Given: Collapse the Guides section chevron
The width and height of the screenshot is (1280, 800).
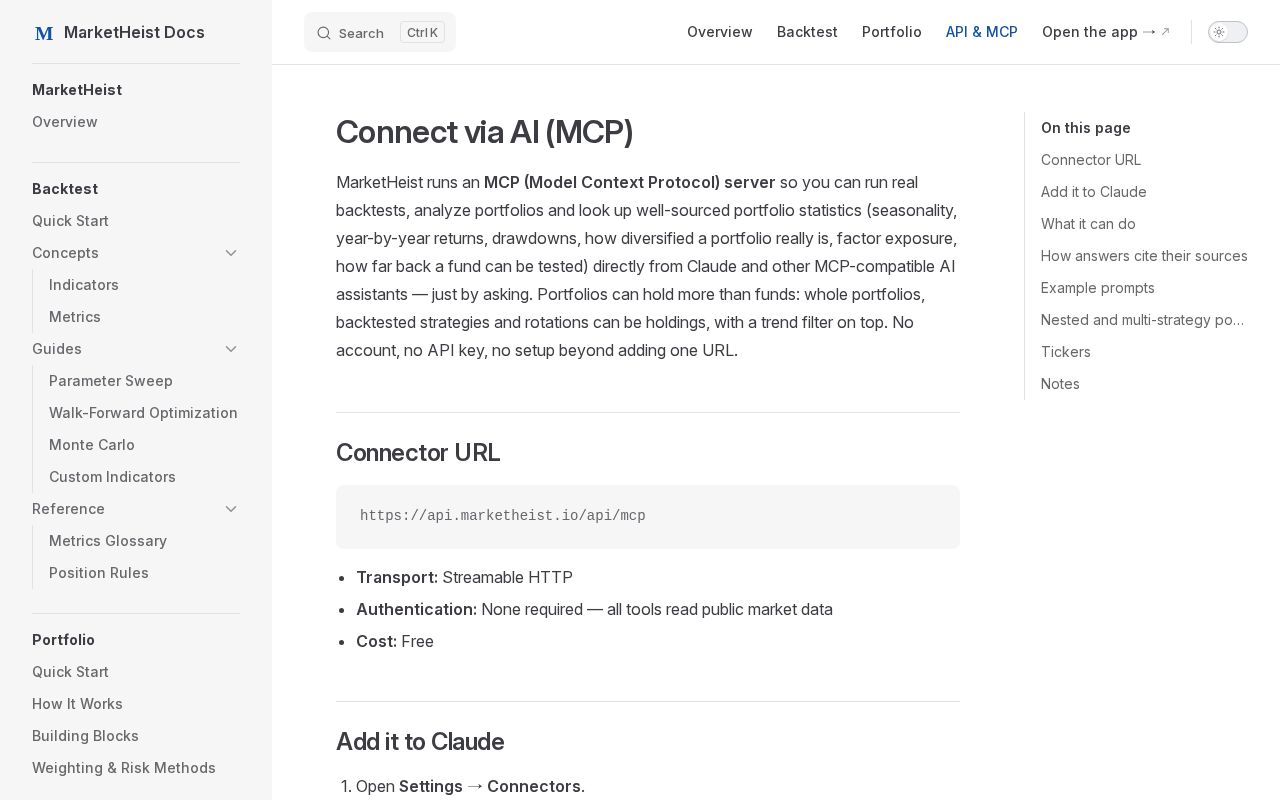Looking at the screenshot, I should [x=231, y=349].
